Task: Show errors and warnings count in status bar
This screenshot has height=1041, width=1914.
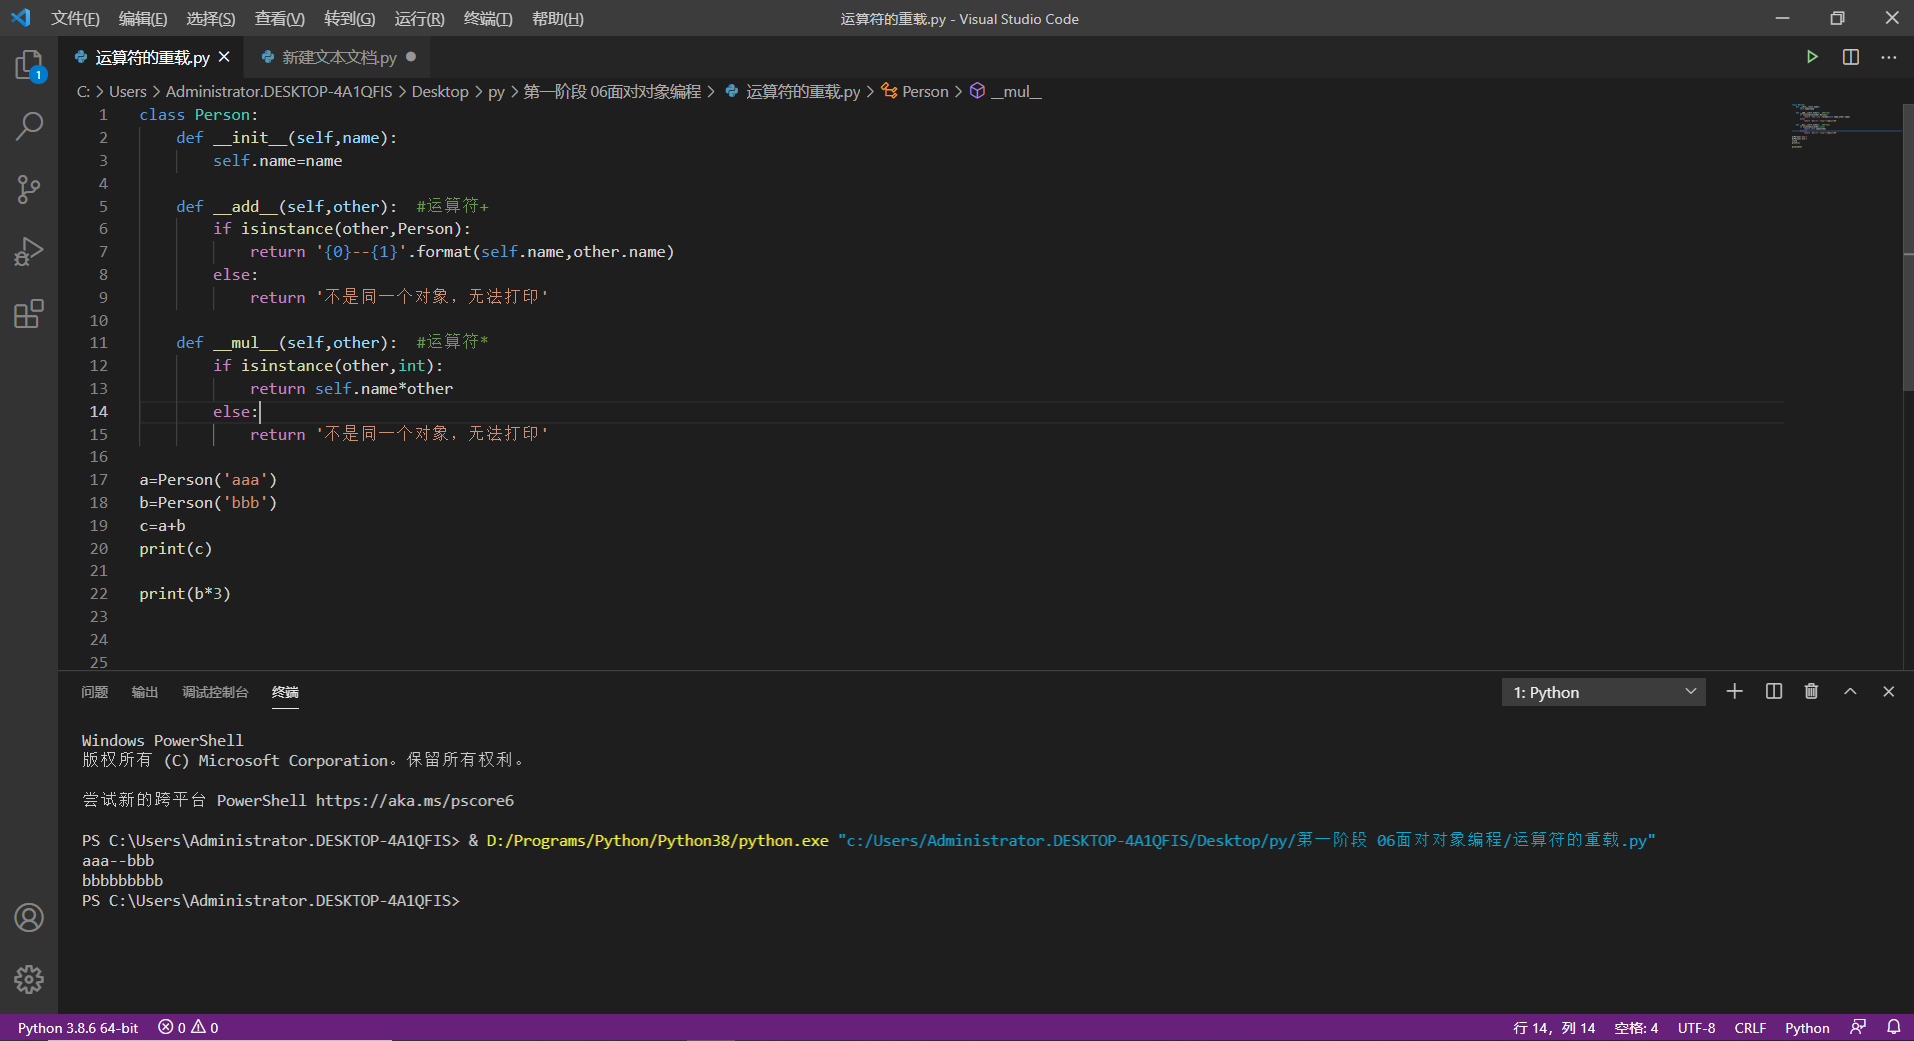Action: (x=188, y=1027)
